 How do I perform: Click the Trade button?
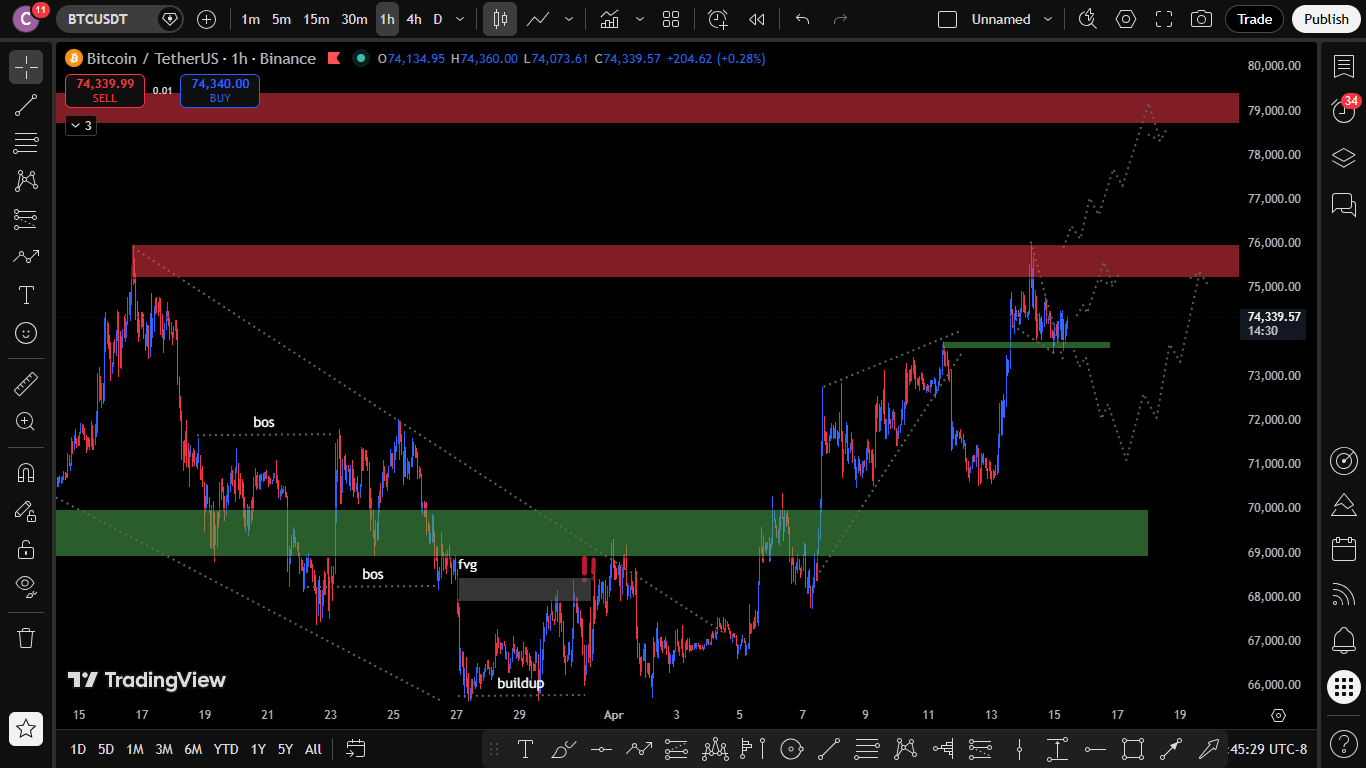[1255, 19]
